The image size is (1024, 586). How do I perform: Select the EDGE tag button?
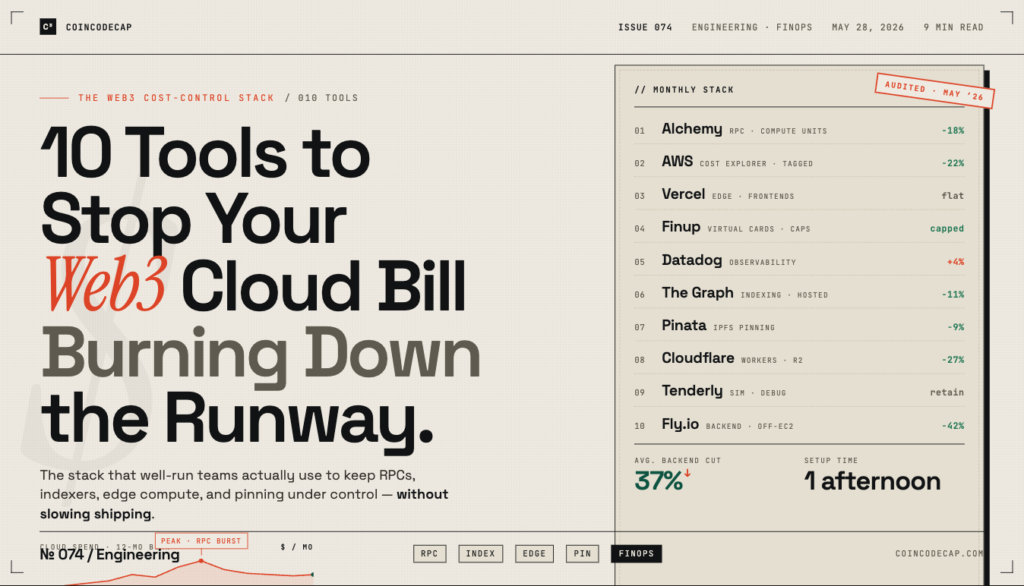(534, 553)
